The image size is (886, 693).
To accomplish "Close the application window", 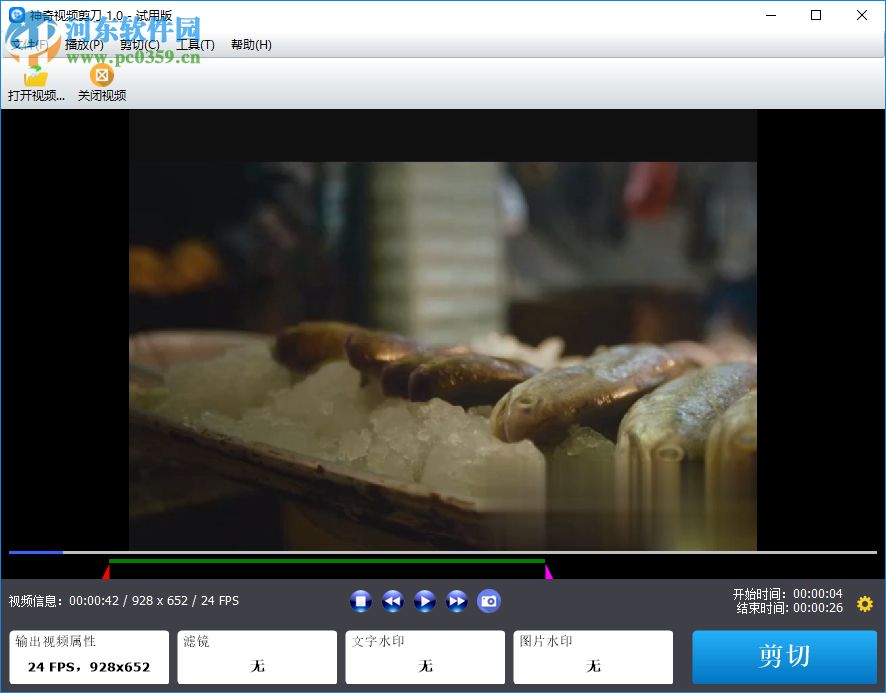I will point(862,15).
